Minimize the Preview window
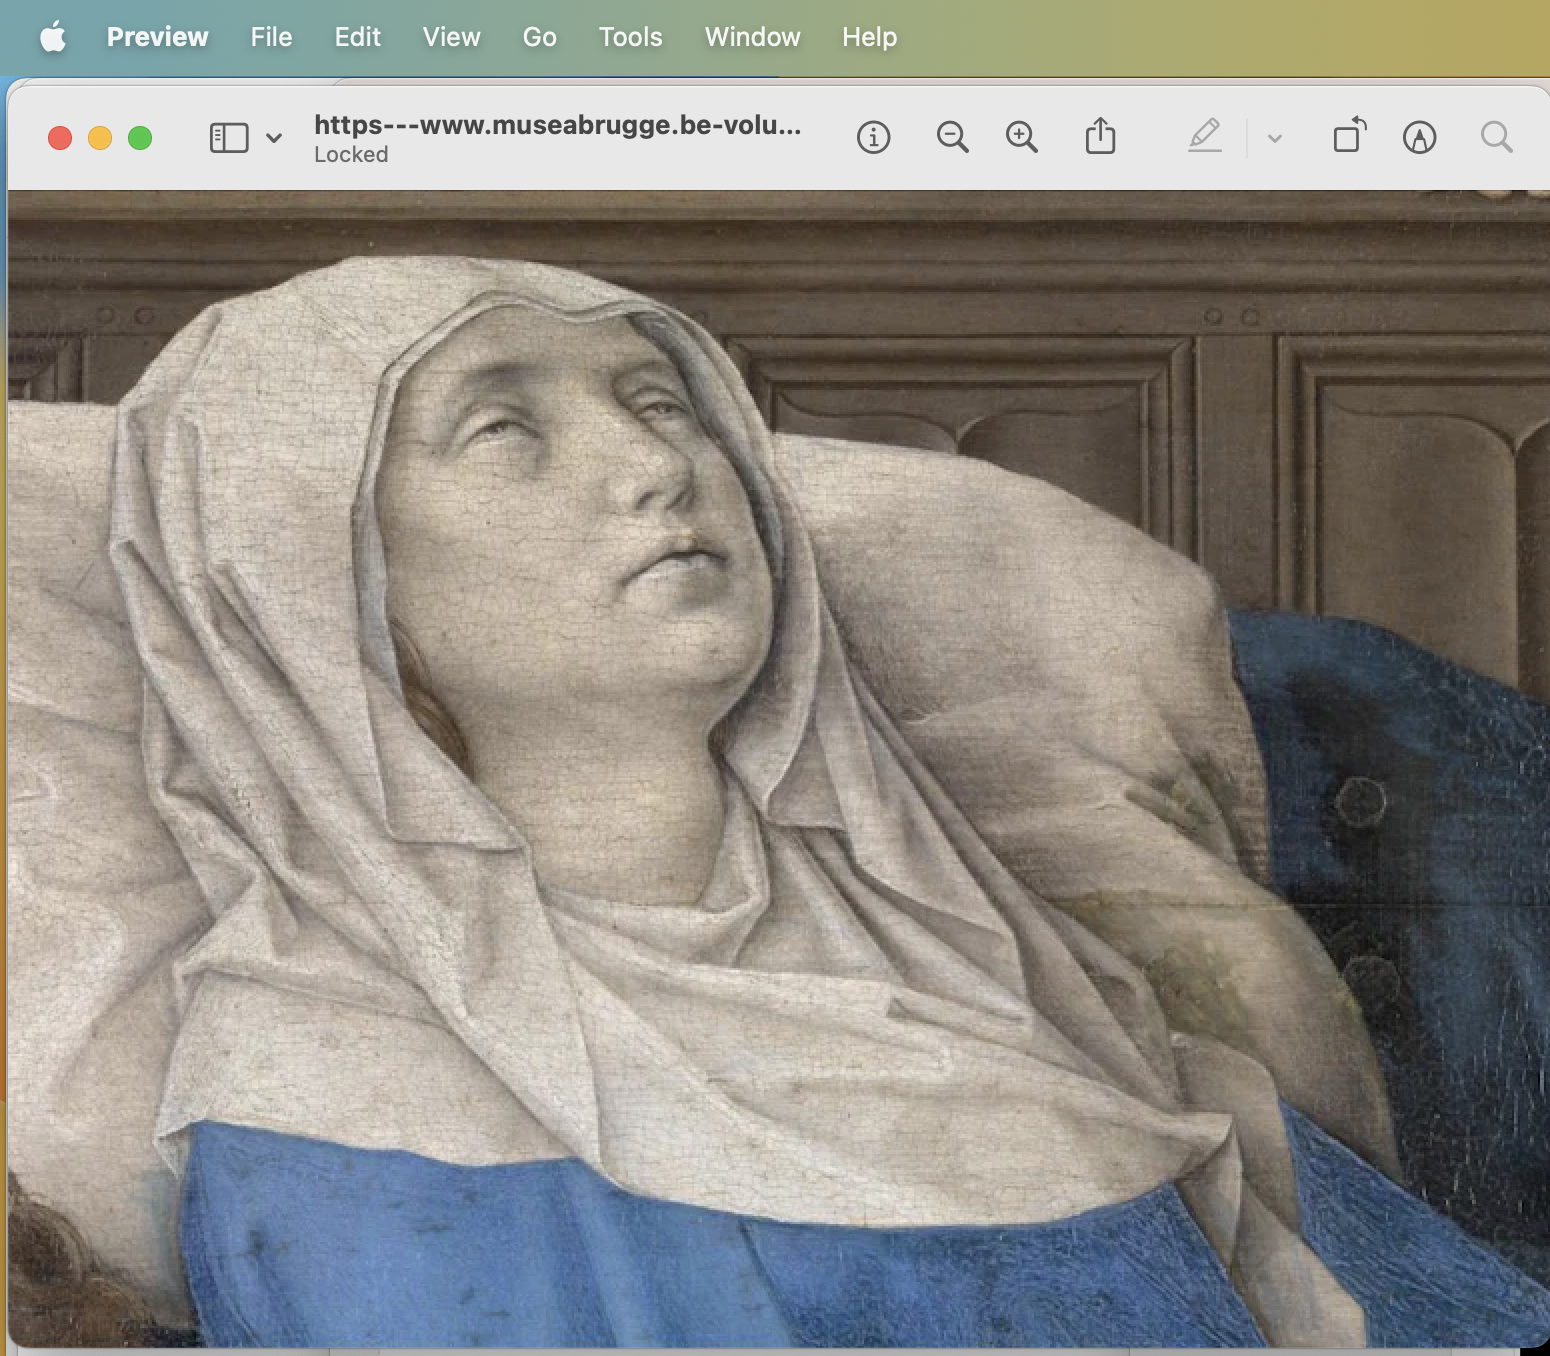 pyautogui.click(x=100, y=138)
